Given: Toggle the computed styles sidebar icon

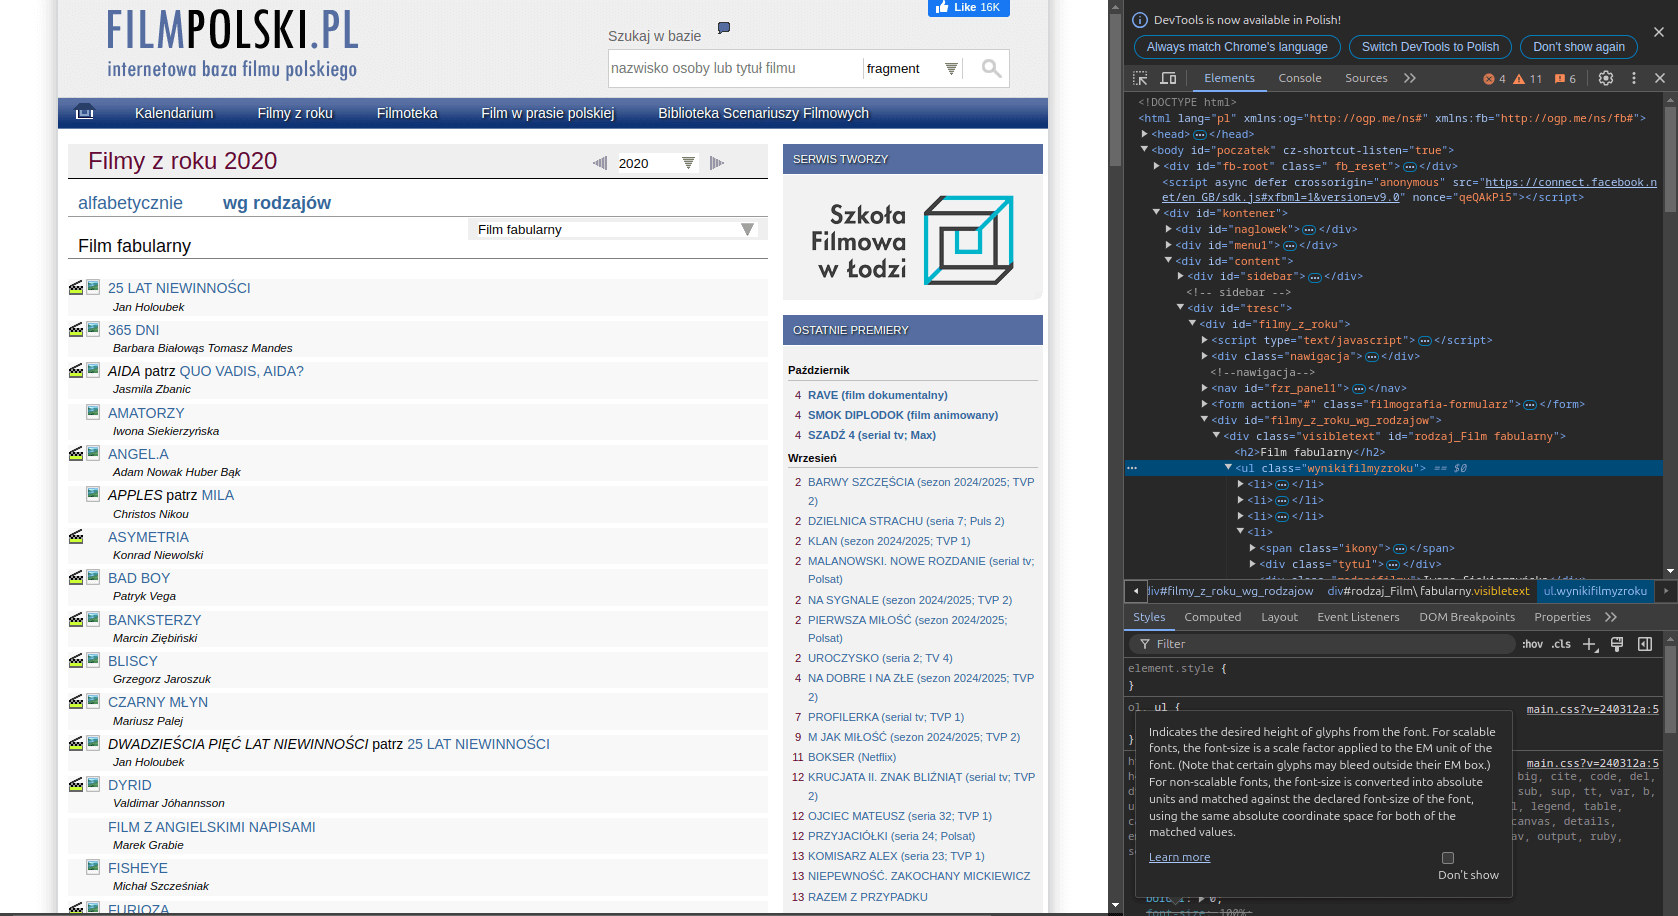Looking at the screenshot, I should tap(1645, 644).
